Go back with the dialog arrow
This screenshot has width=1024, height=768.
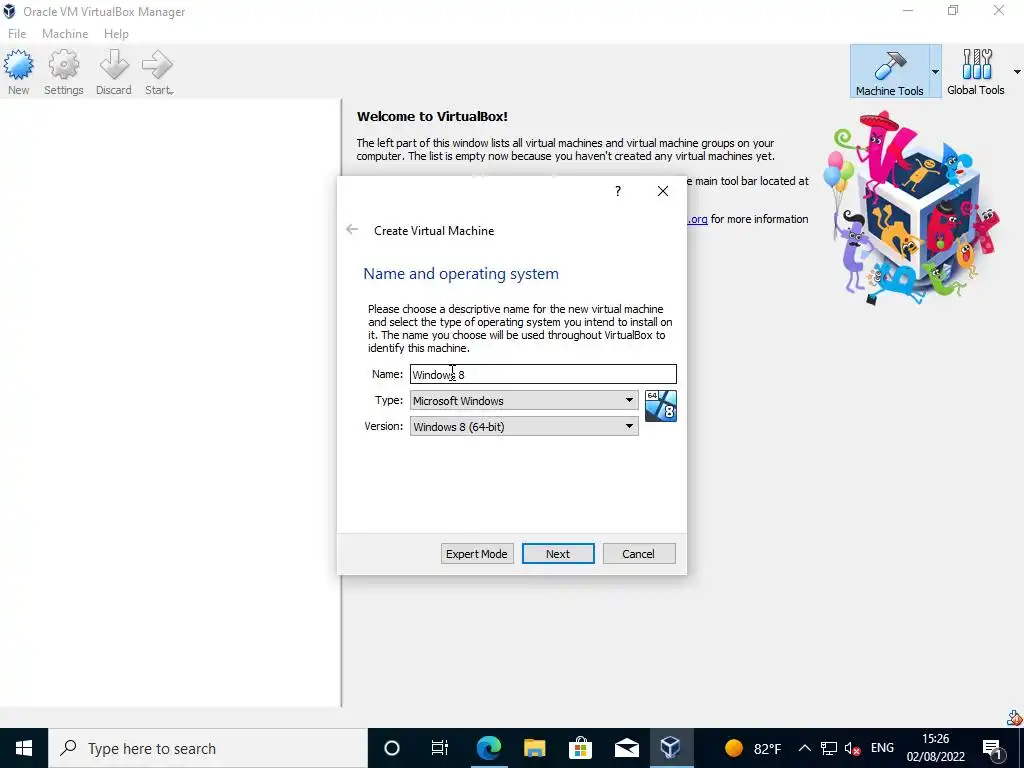[352, 229]
